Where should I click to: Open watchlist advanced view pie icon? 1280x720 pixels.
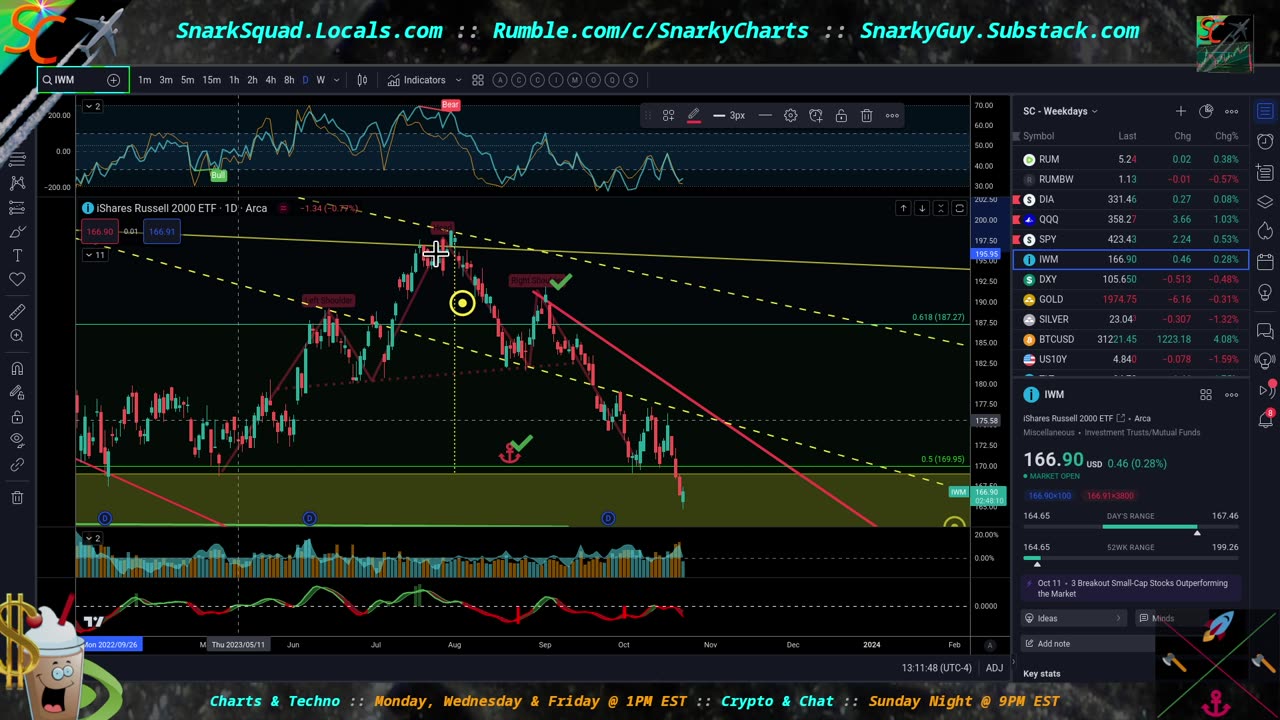(x=1206, y=111)
